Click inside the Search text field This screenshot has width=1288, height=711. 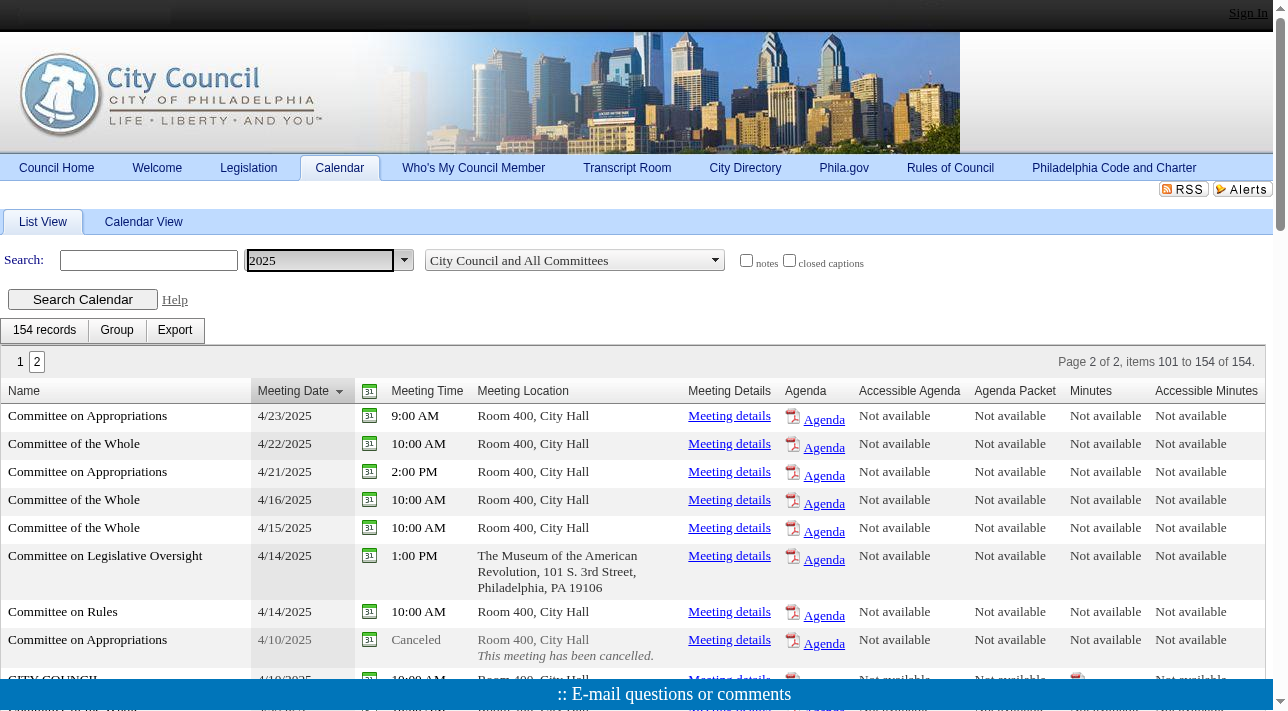tap(149, 260)
